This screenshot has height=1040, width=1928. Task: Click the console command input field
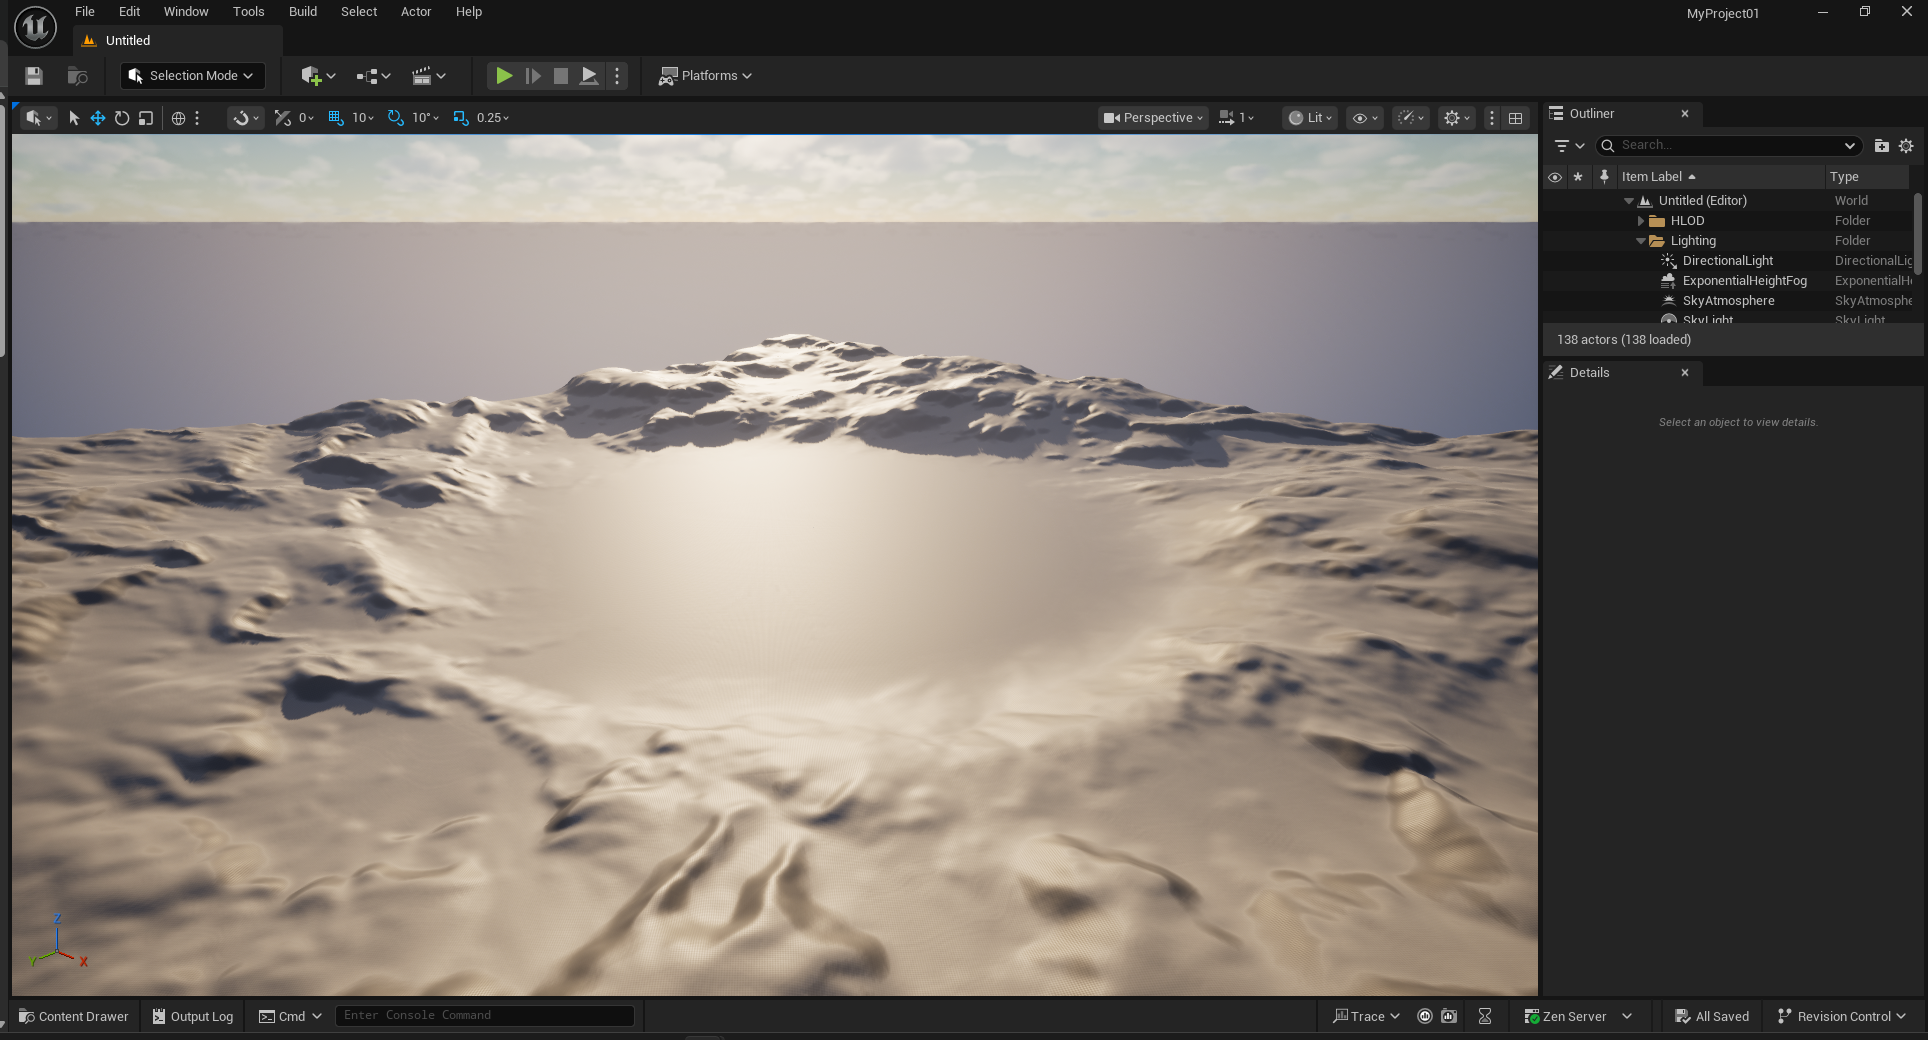pyautogui.click(x=485, y=1016)
